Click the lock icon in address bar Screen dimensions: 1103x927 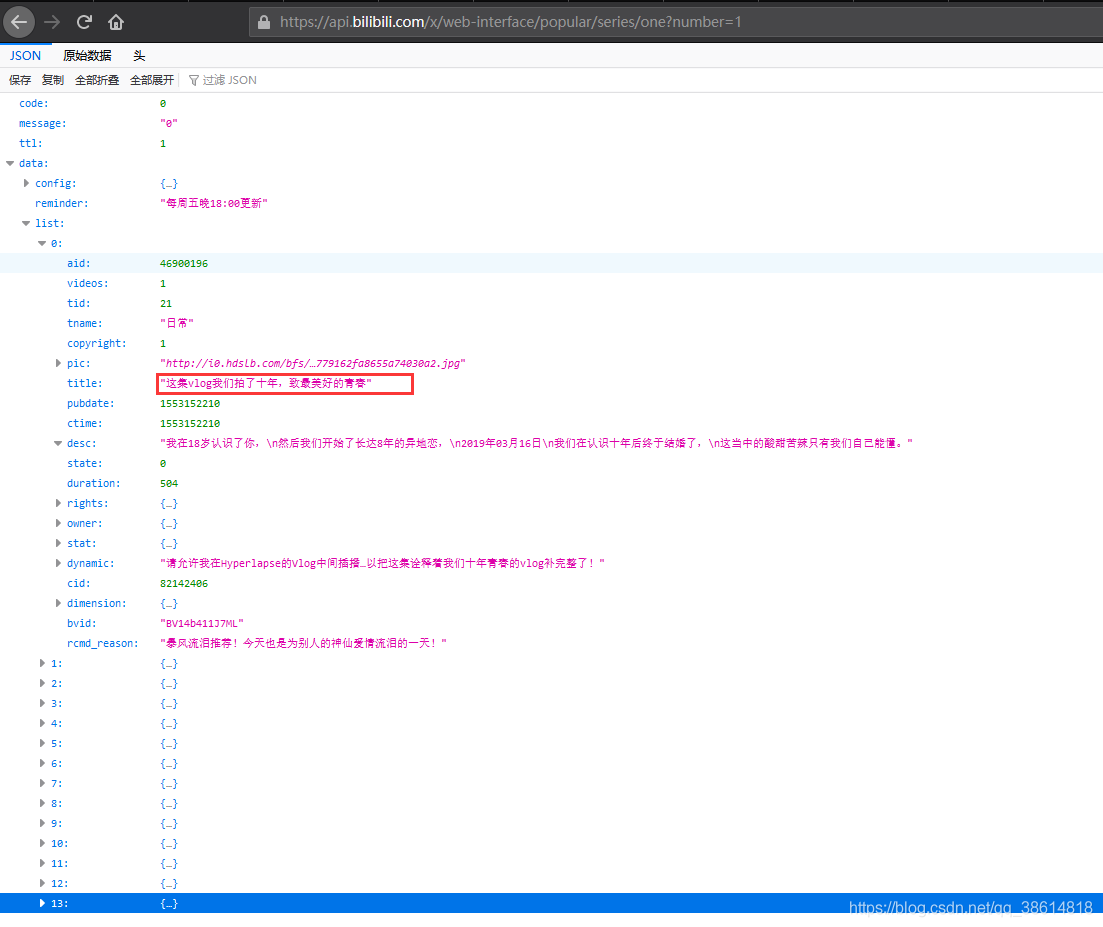[x=264, y=23]
